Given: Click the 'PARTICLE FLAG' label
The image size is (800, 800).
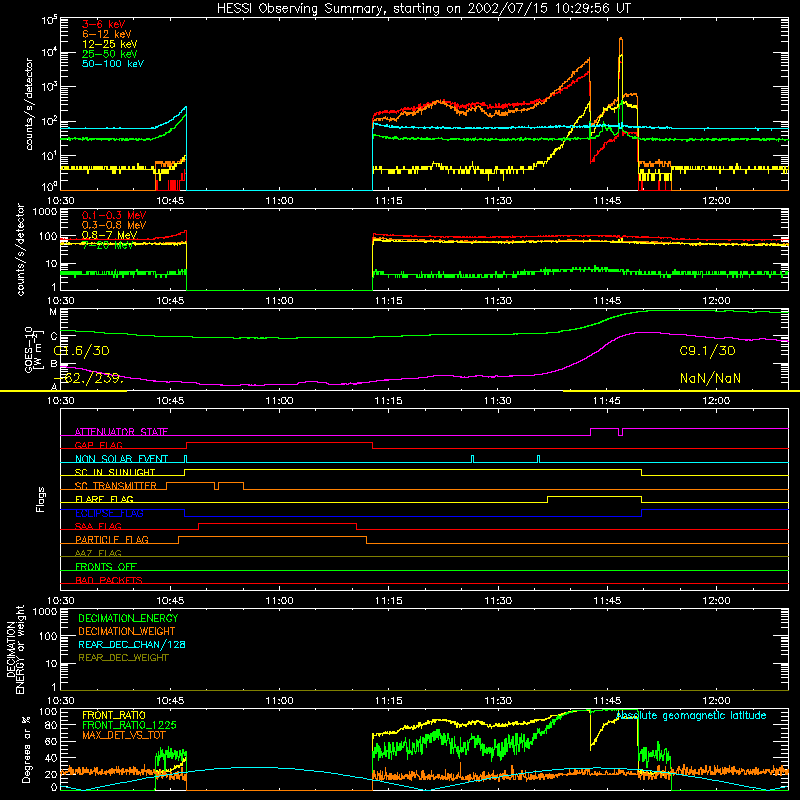Looking at the screenshot, I should coord(112,540).
